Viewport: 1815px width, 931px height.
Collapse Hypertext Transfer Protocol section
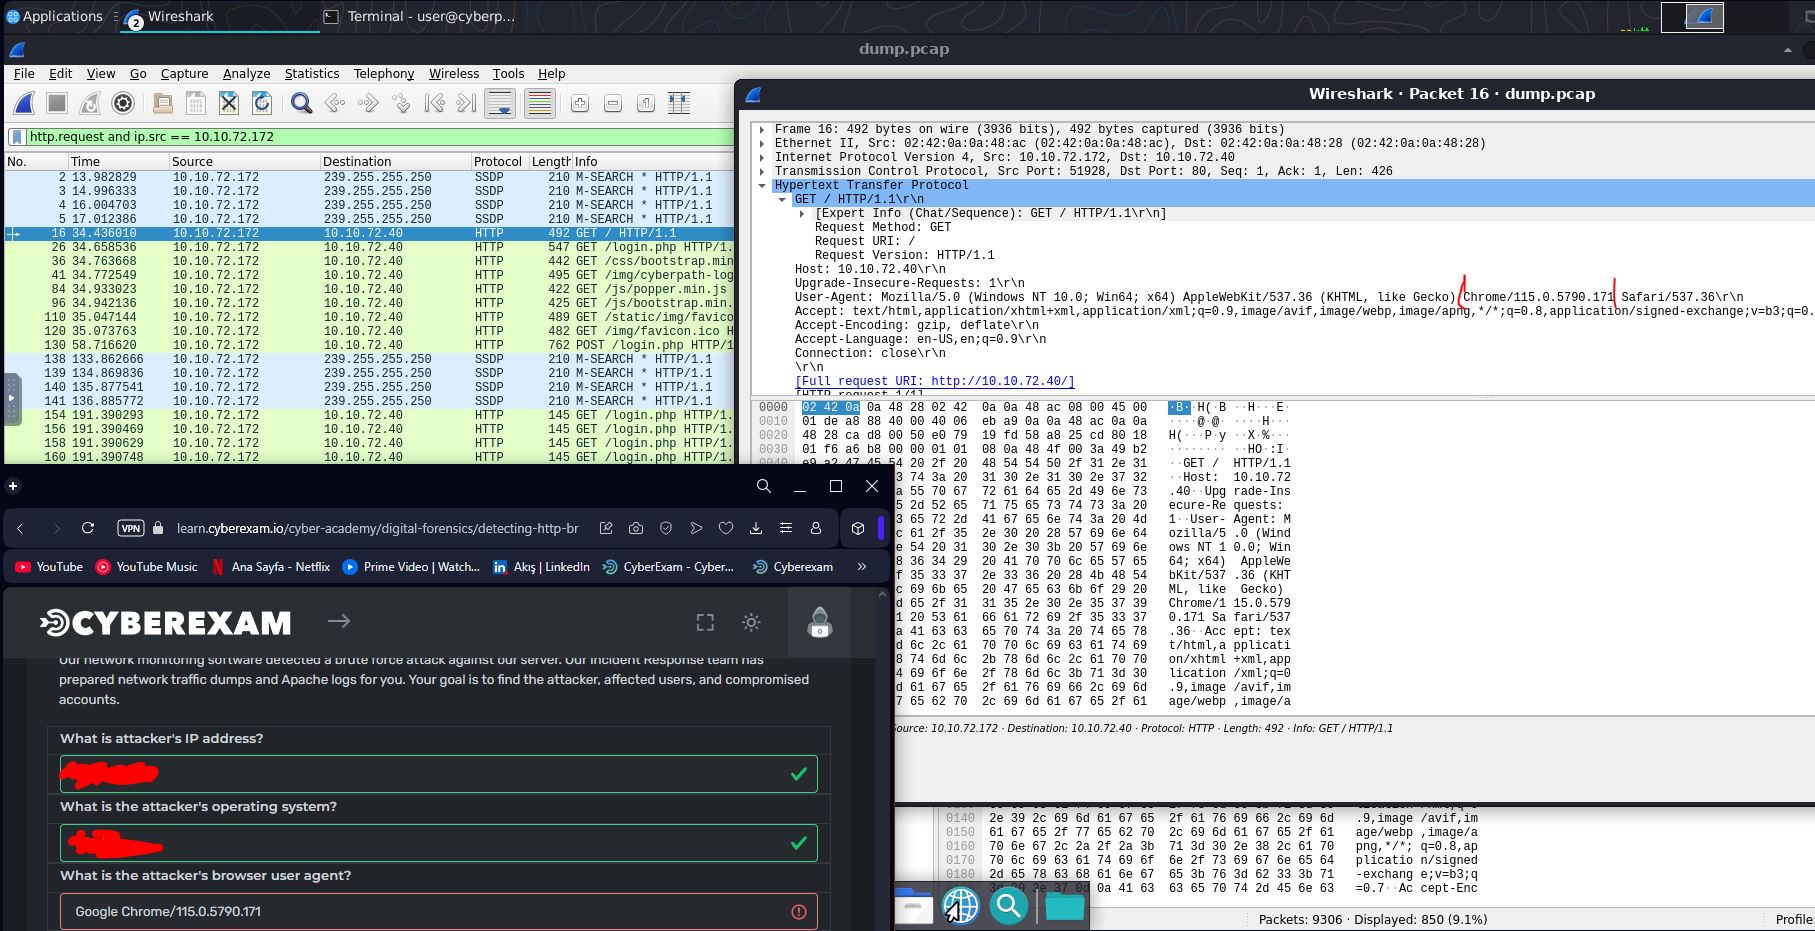coord(762,185)
